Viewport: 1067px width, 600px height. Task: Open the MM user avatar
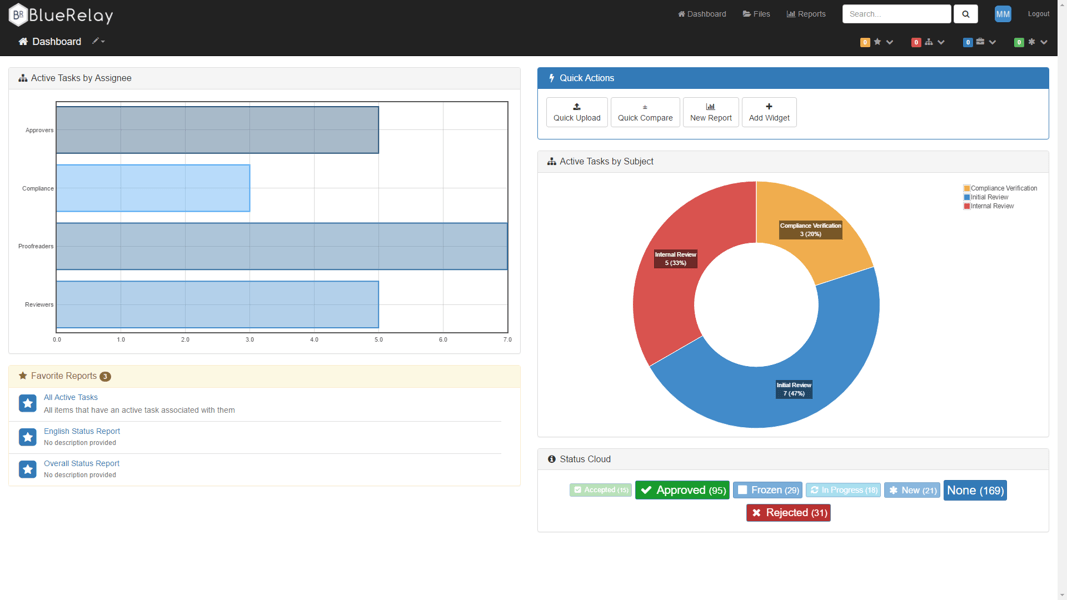[1002, 14]
